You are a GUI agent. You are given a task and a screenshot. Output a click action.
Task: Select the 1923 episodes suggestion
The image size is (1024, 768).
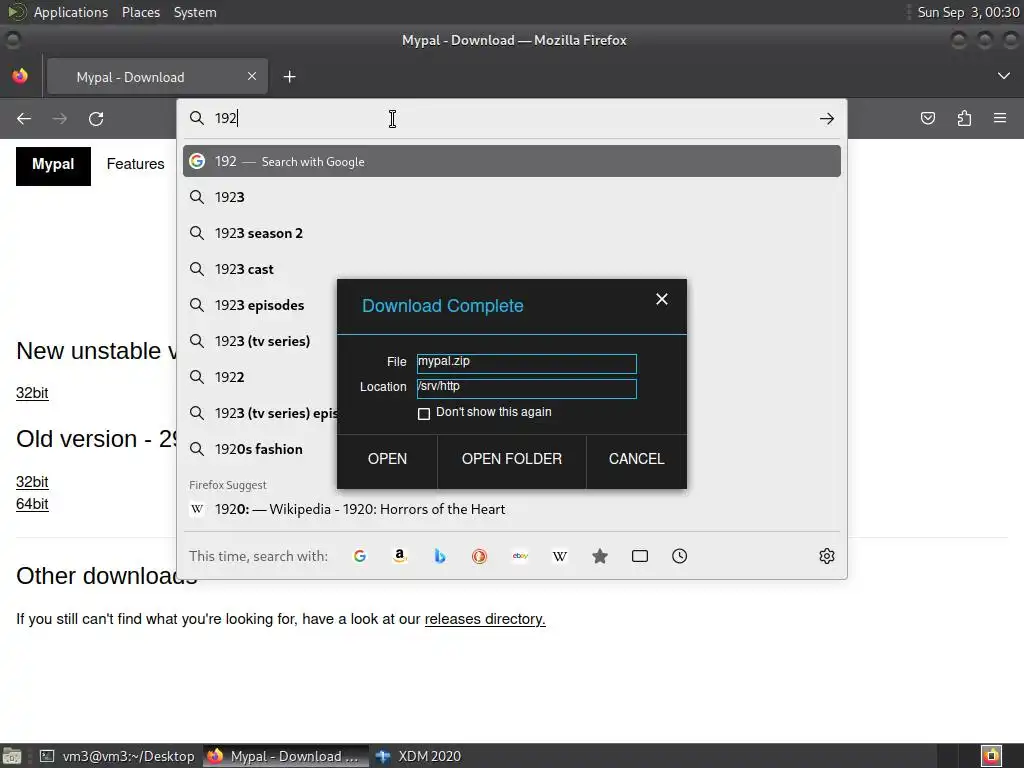point(260,305)
